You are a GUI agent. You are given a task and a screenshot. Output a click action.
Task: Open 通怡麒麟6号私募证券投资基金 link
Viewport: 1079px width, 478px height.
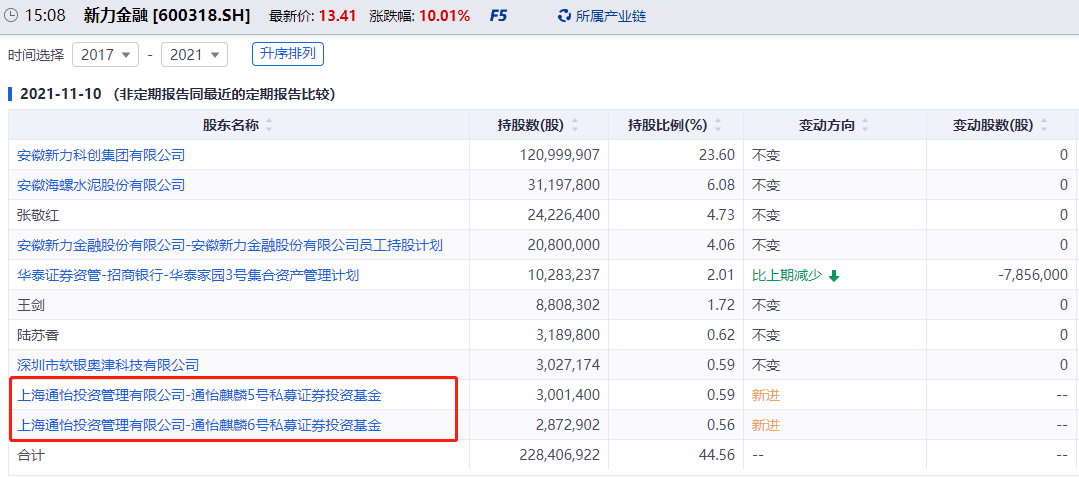pos(199,425)
